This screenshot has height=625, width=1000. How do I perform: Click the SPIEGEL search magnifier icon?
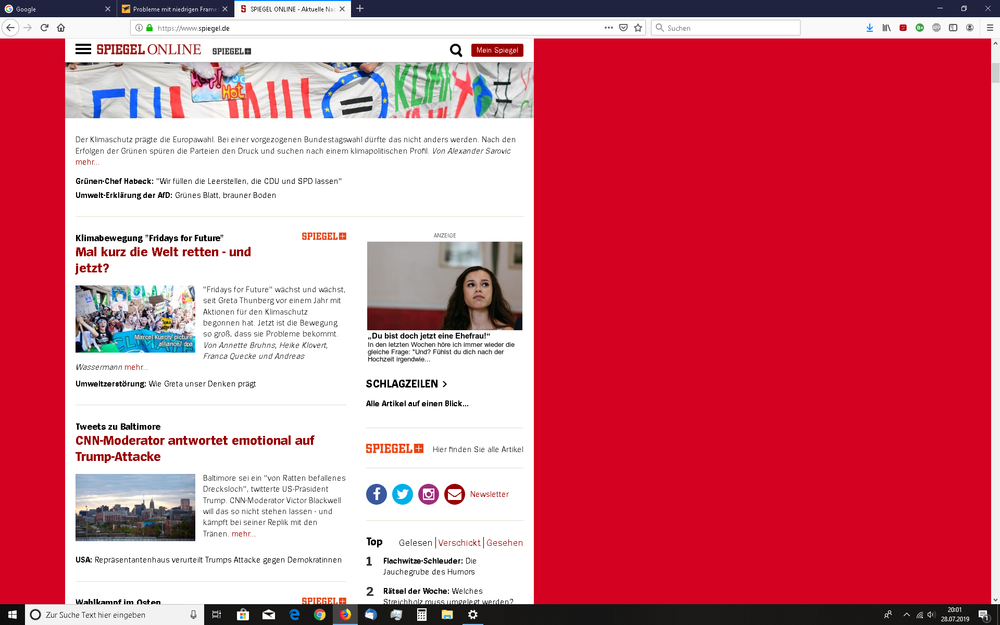[456, 50]
